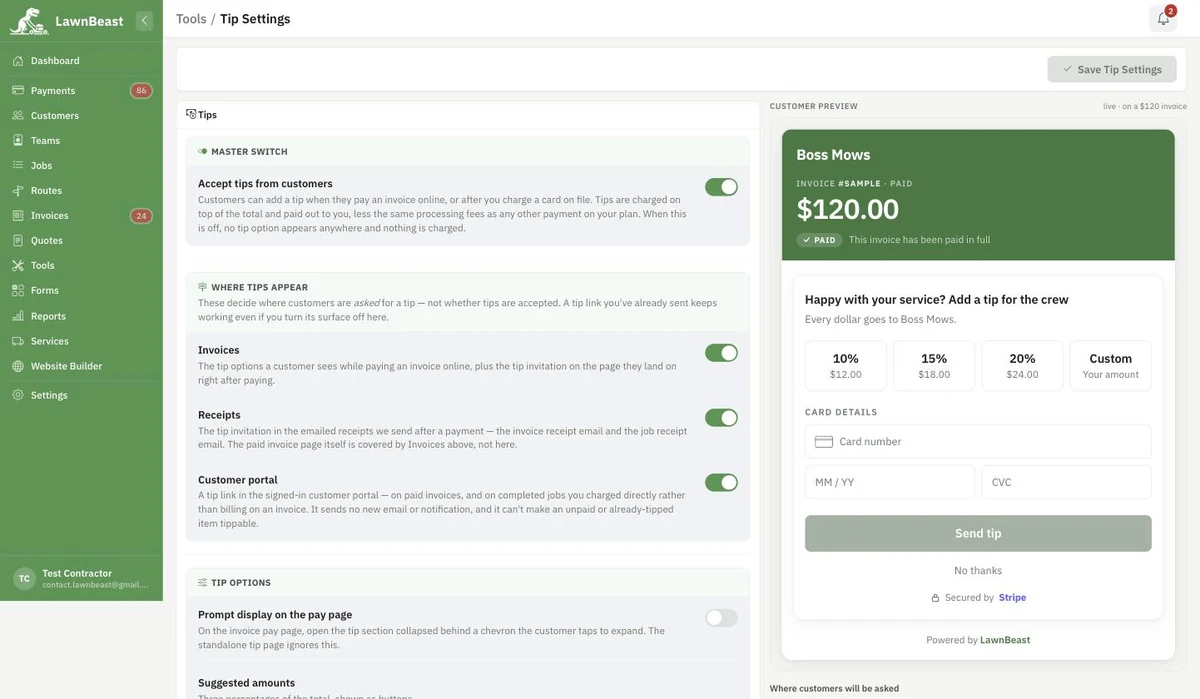The image size is (1200, 699).
Task: Click the Jobs list icon
Action: pos(18,166)
